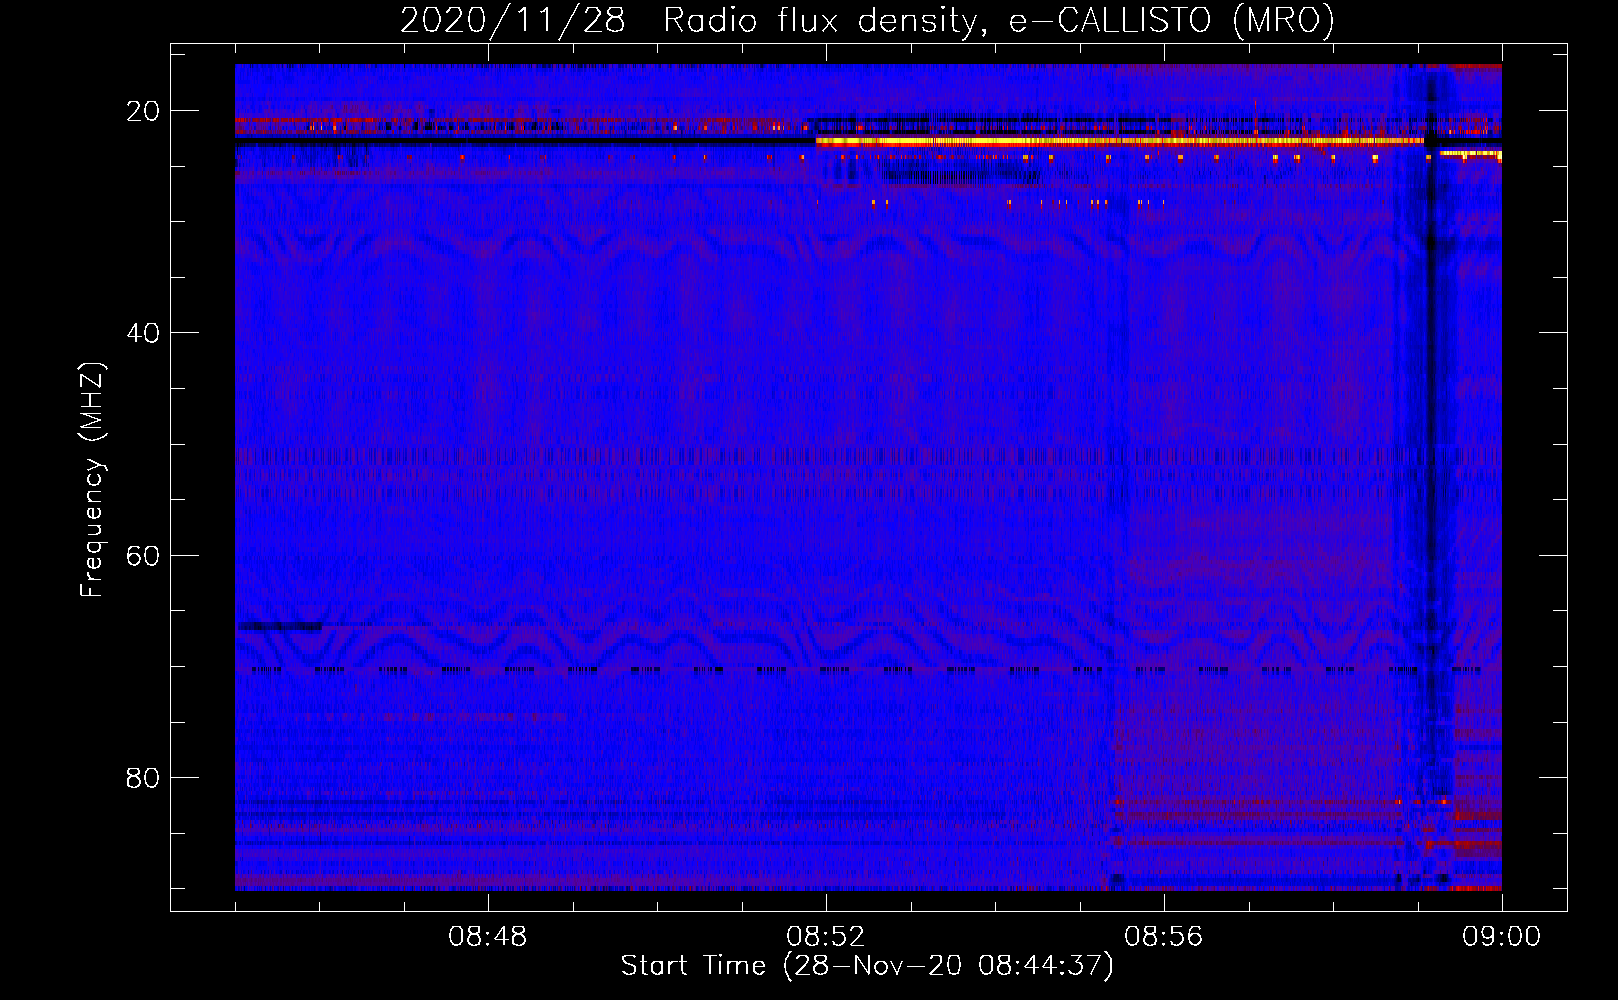Click the plot title "2020/11/28 Radio flux density, e-CALLISTO (MRO)"

867,20
